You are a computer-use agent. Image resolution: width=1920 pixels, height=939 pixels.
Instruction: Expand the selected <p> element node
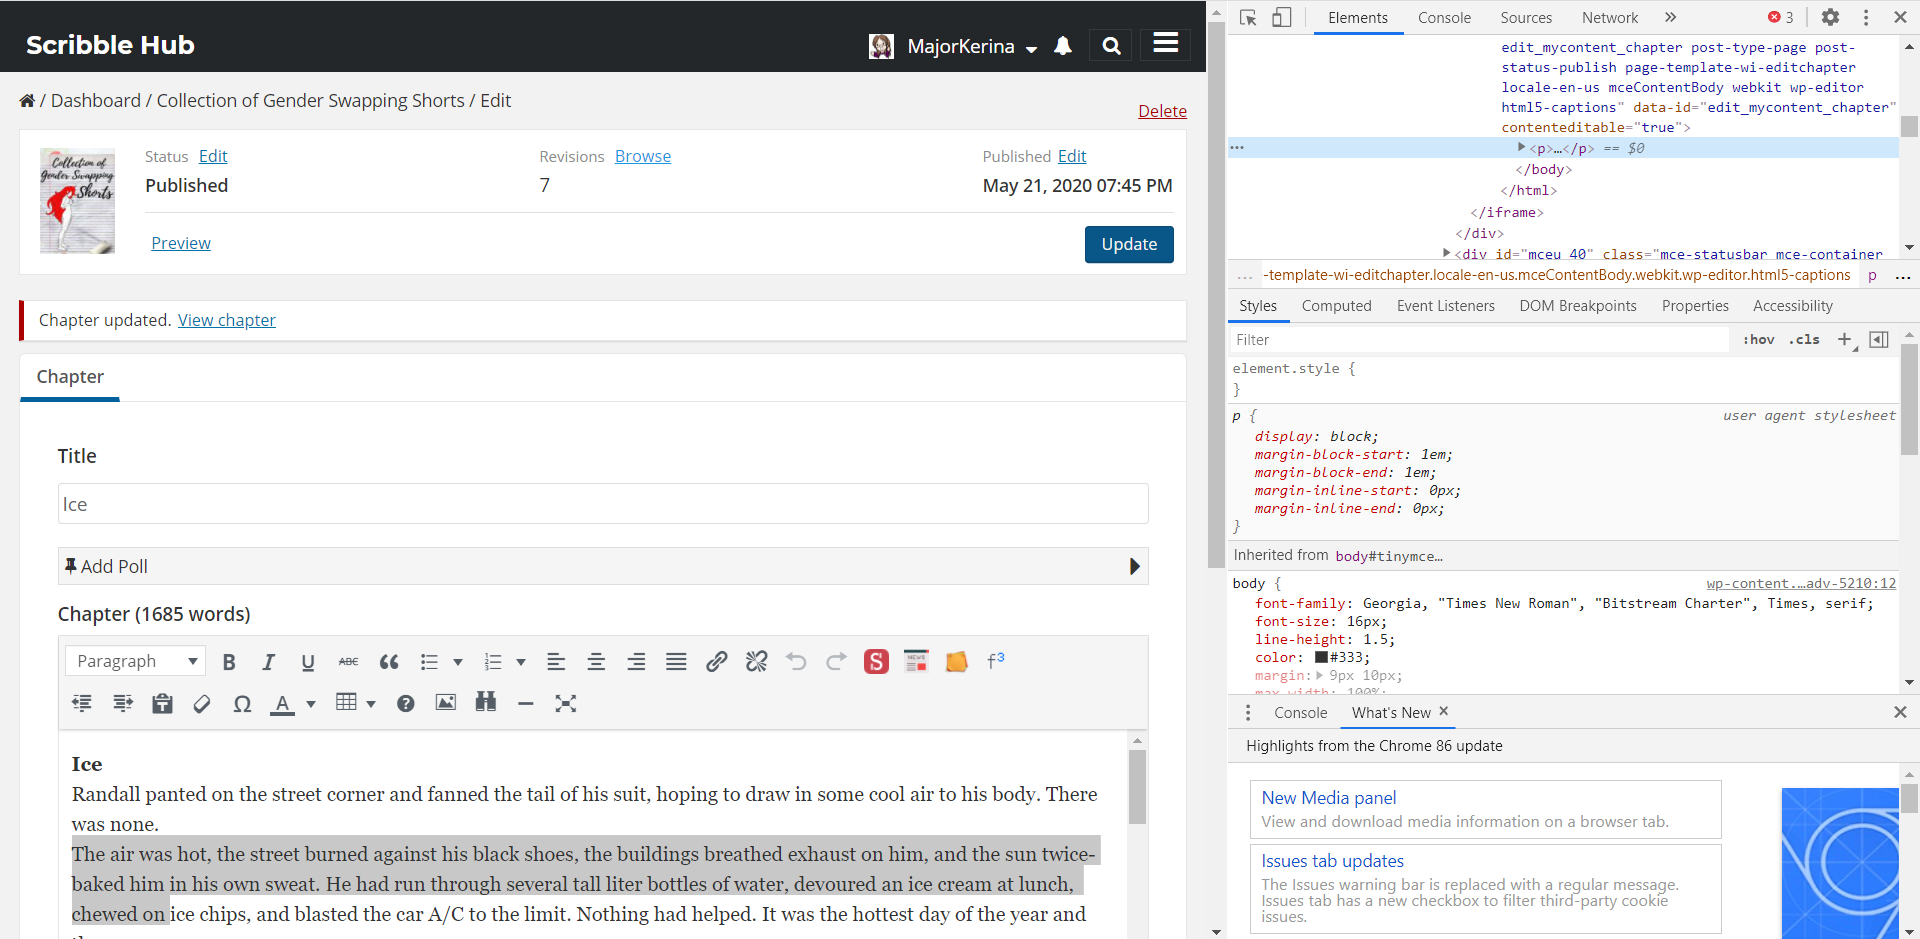coord(1521,148)
